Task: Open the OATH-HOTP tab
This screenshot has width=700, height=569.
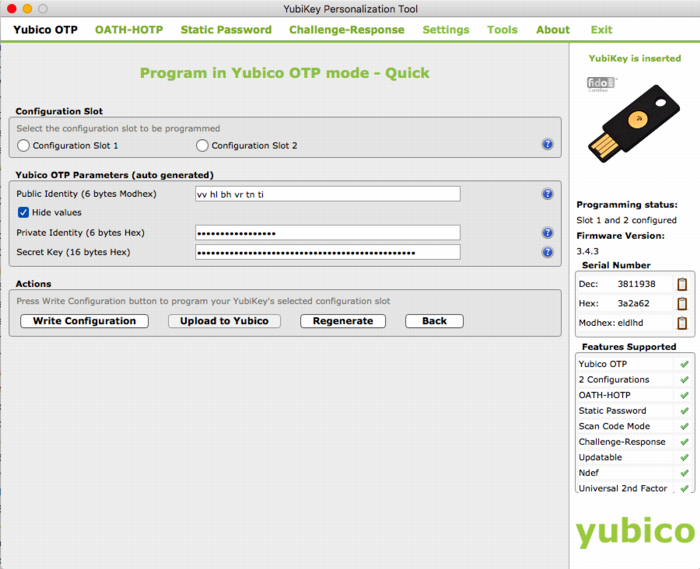Action: tap(129, 30)
